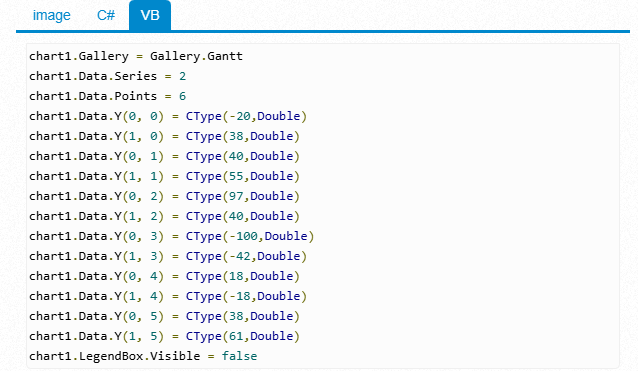Click the CType(-42,Double) expression
638x371 pixels.
pos(246,256)
